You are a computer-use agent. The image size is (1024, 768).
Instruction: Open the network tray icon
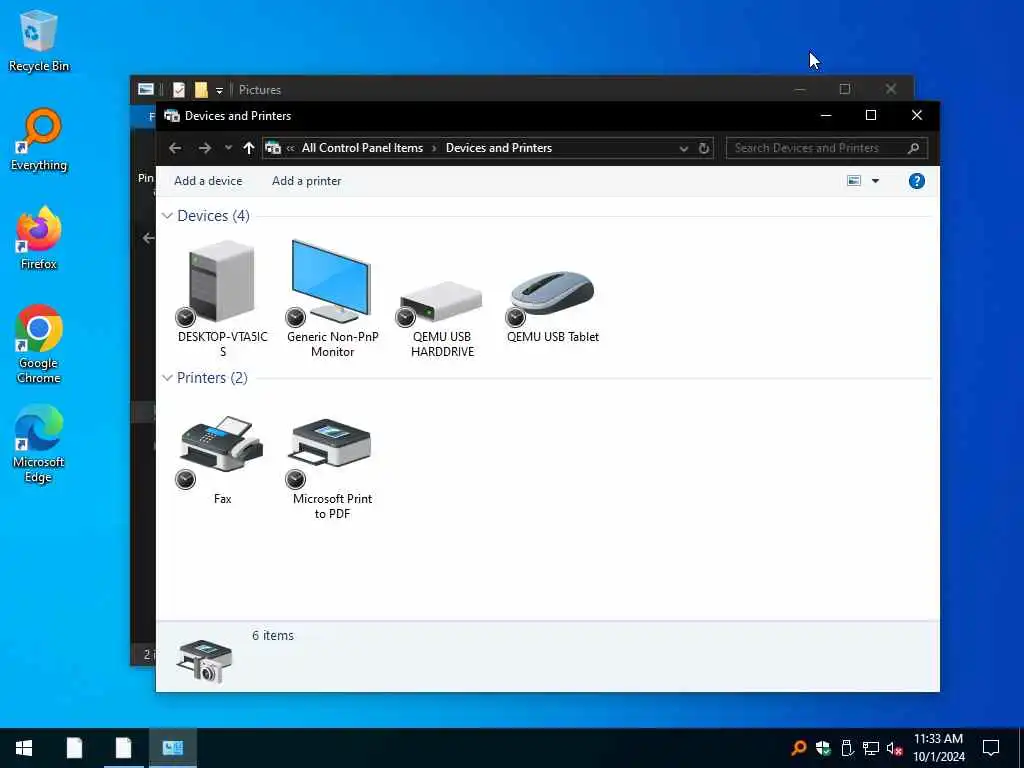[x=871, y=748]
